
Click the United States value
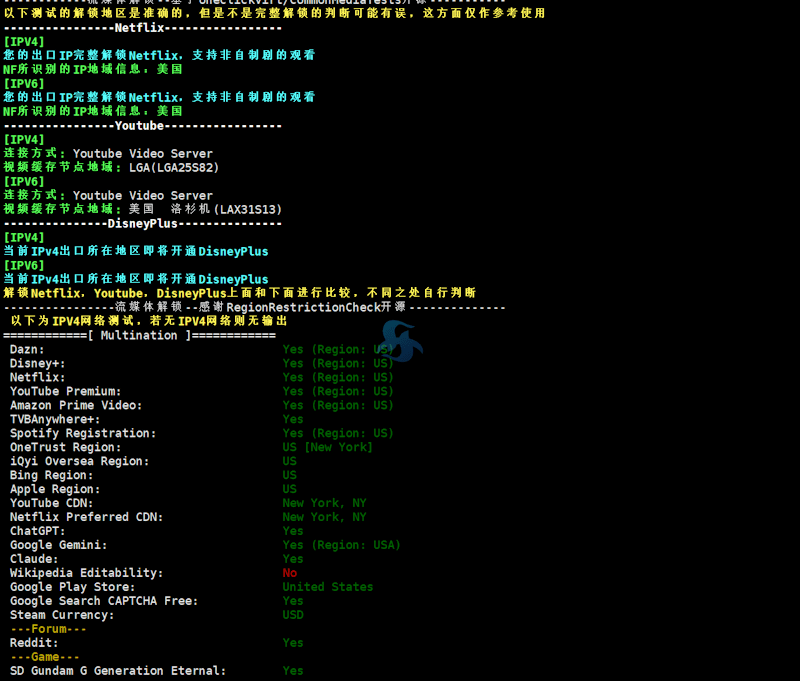328,587
